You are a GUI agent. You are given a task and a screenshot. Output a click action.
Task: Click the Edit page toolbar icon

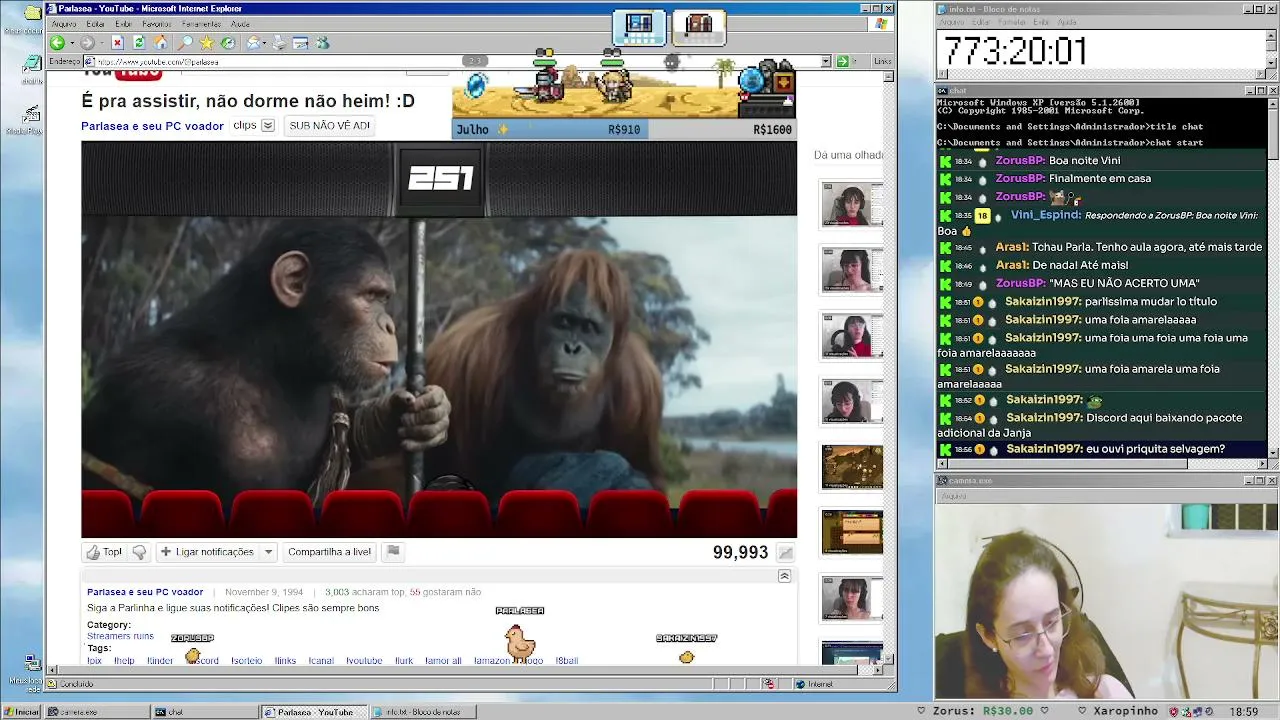[x=300, y=43]
